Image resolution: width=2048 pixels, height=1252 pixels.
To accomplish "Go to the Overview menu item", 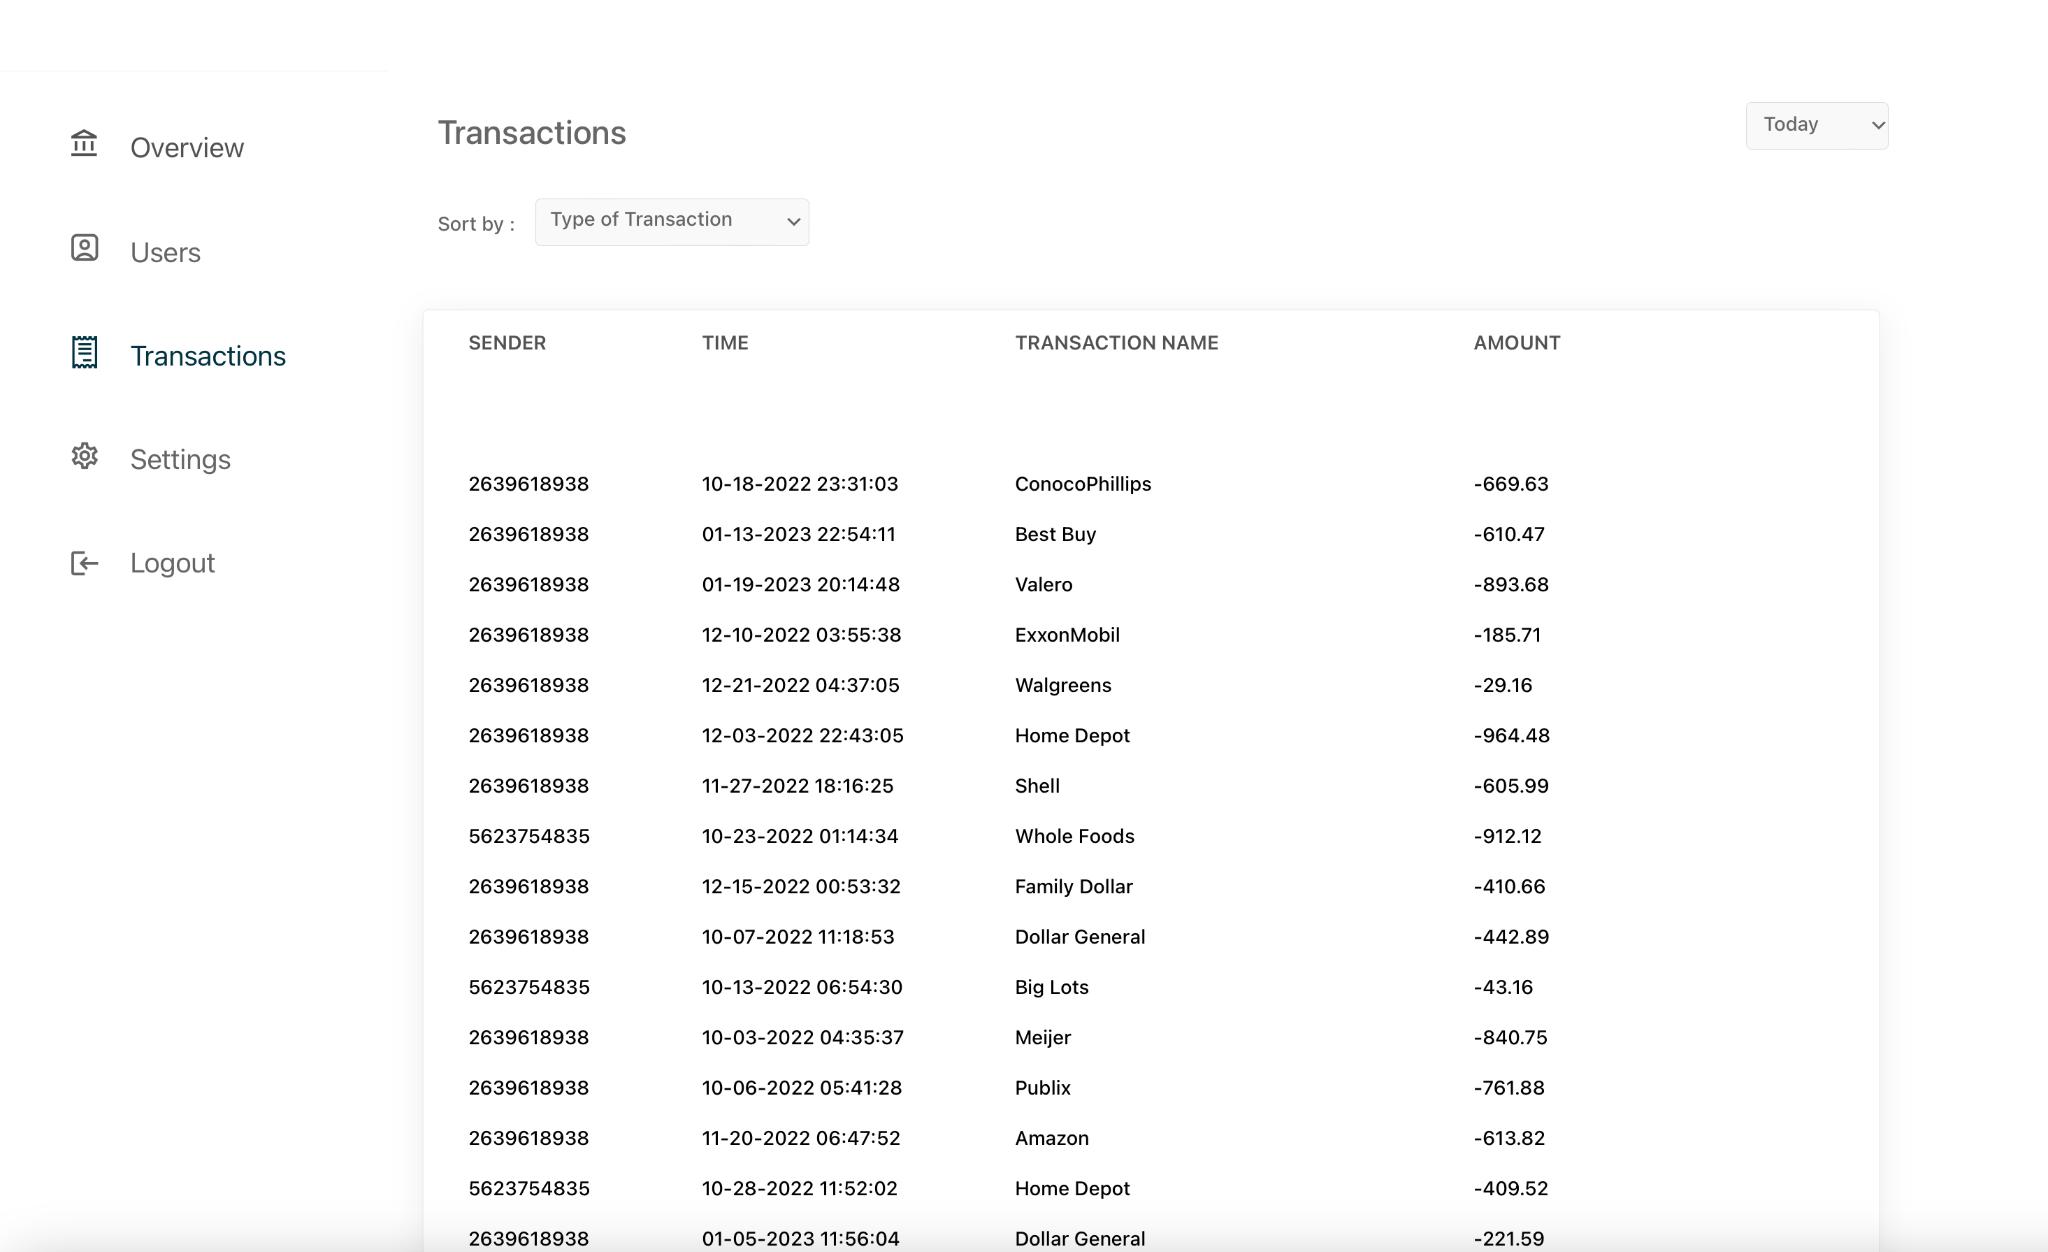I will click(x=187, y=148).
